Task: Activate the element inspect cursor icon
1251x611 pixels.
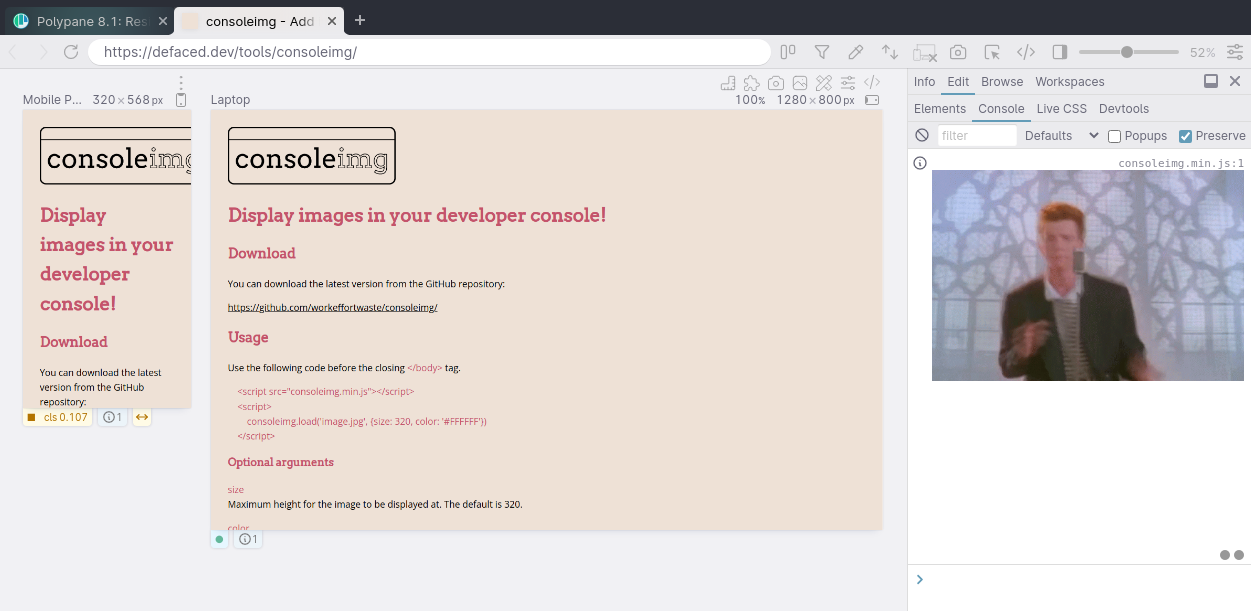Action: [992, 52]
